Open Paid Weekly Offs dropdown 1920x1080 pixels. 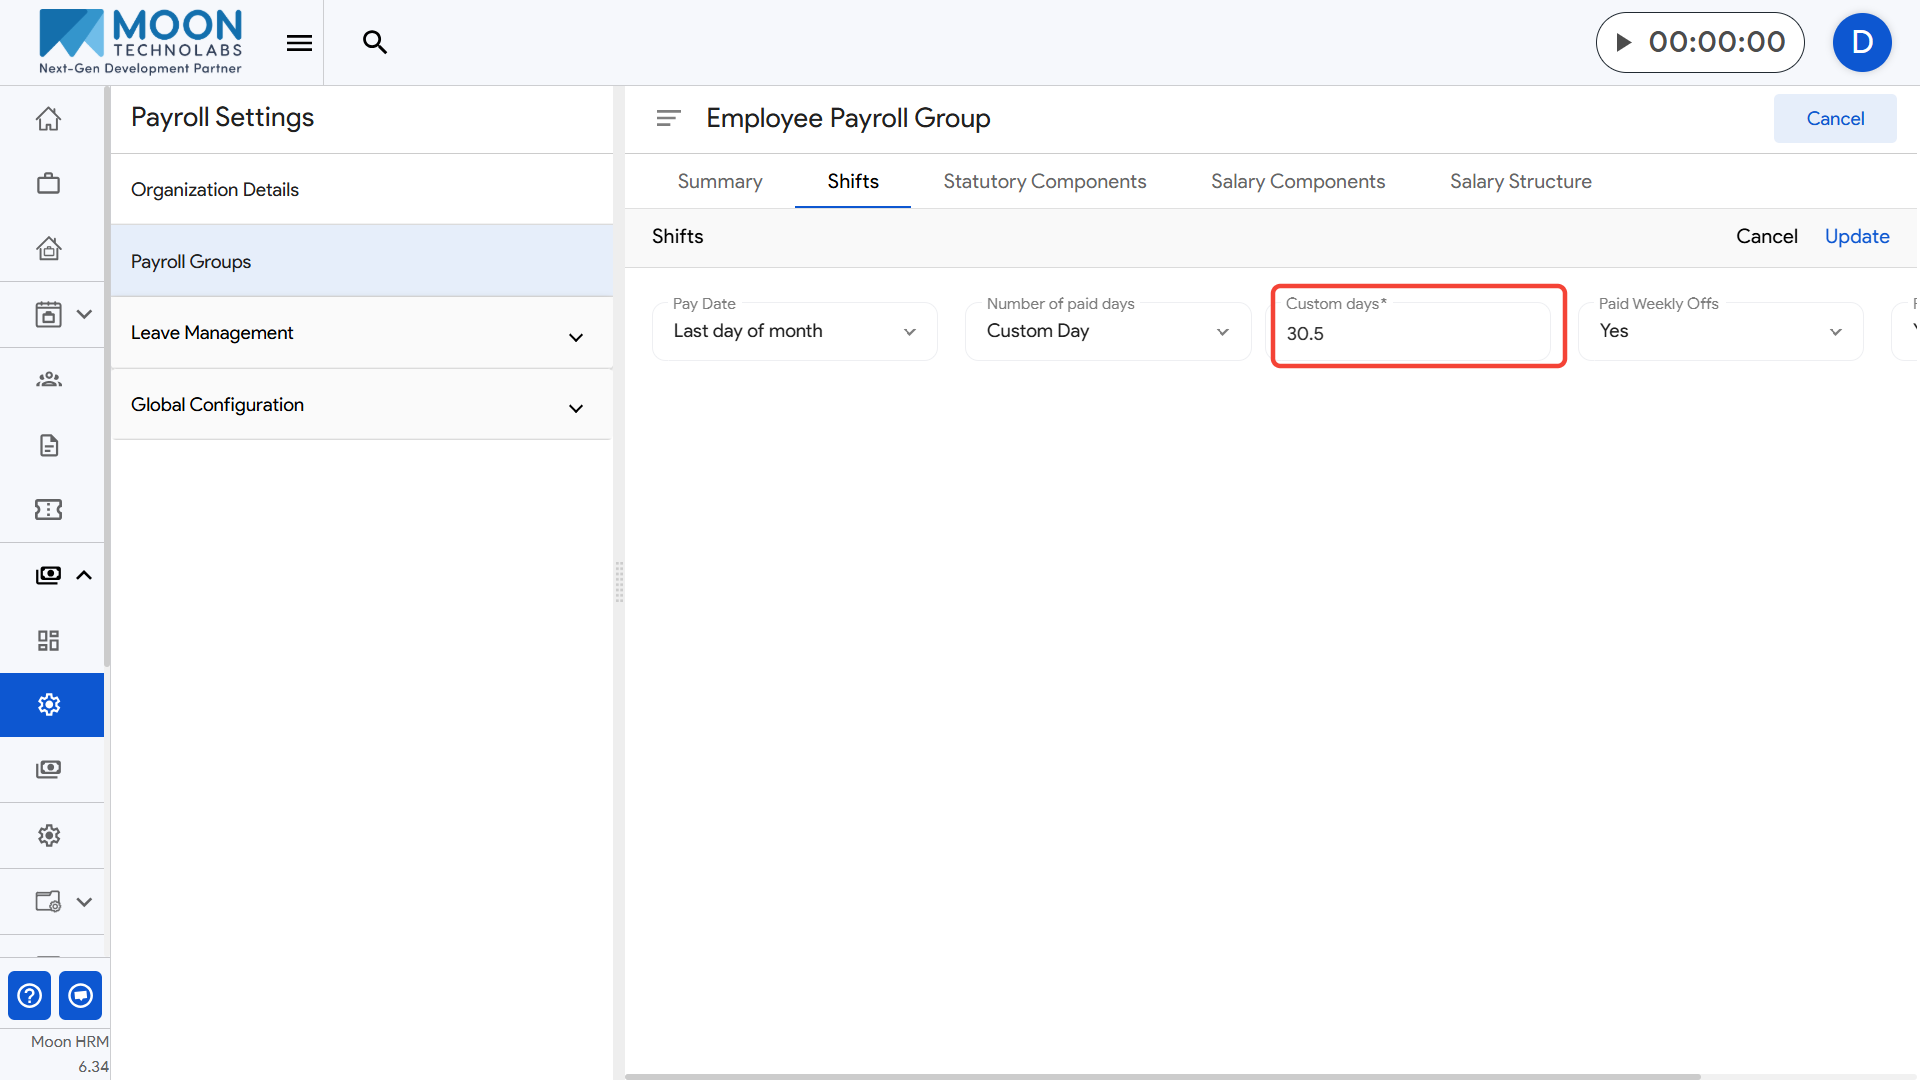tap(1720, 331)
